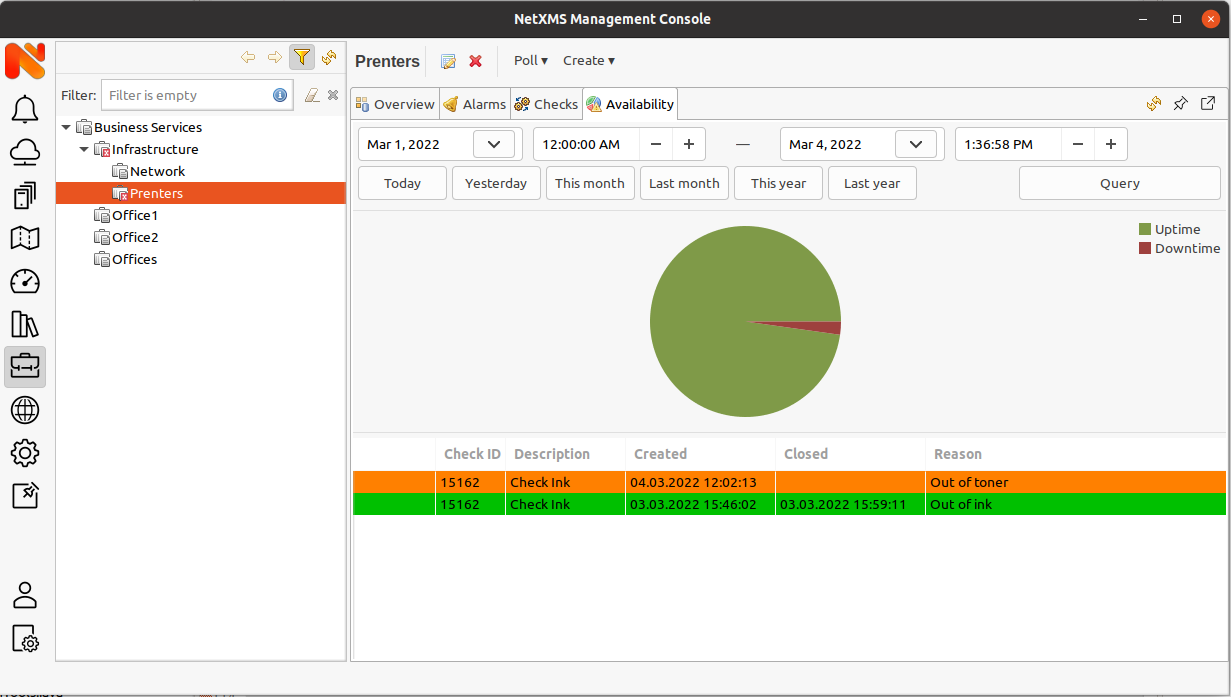Decrease the end time value
The image size is (1231, 697).
[1077, 144]
